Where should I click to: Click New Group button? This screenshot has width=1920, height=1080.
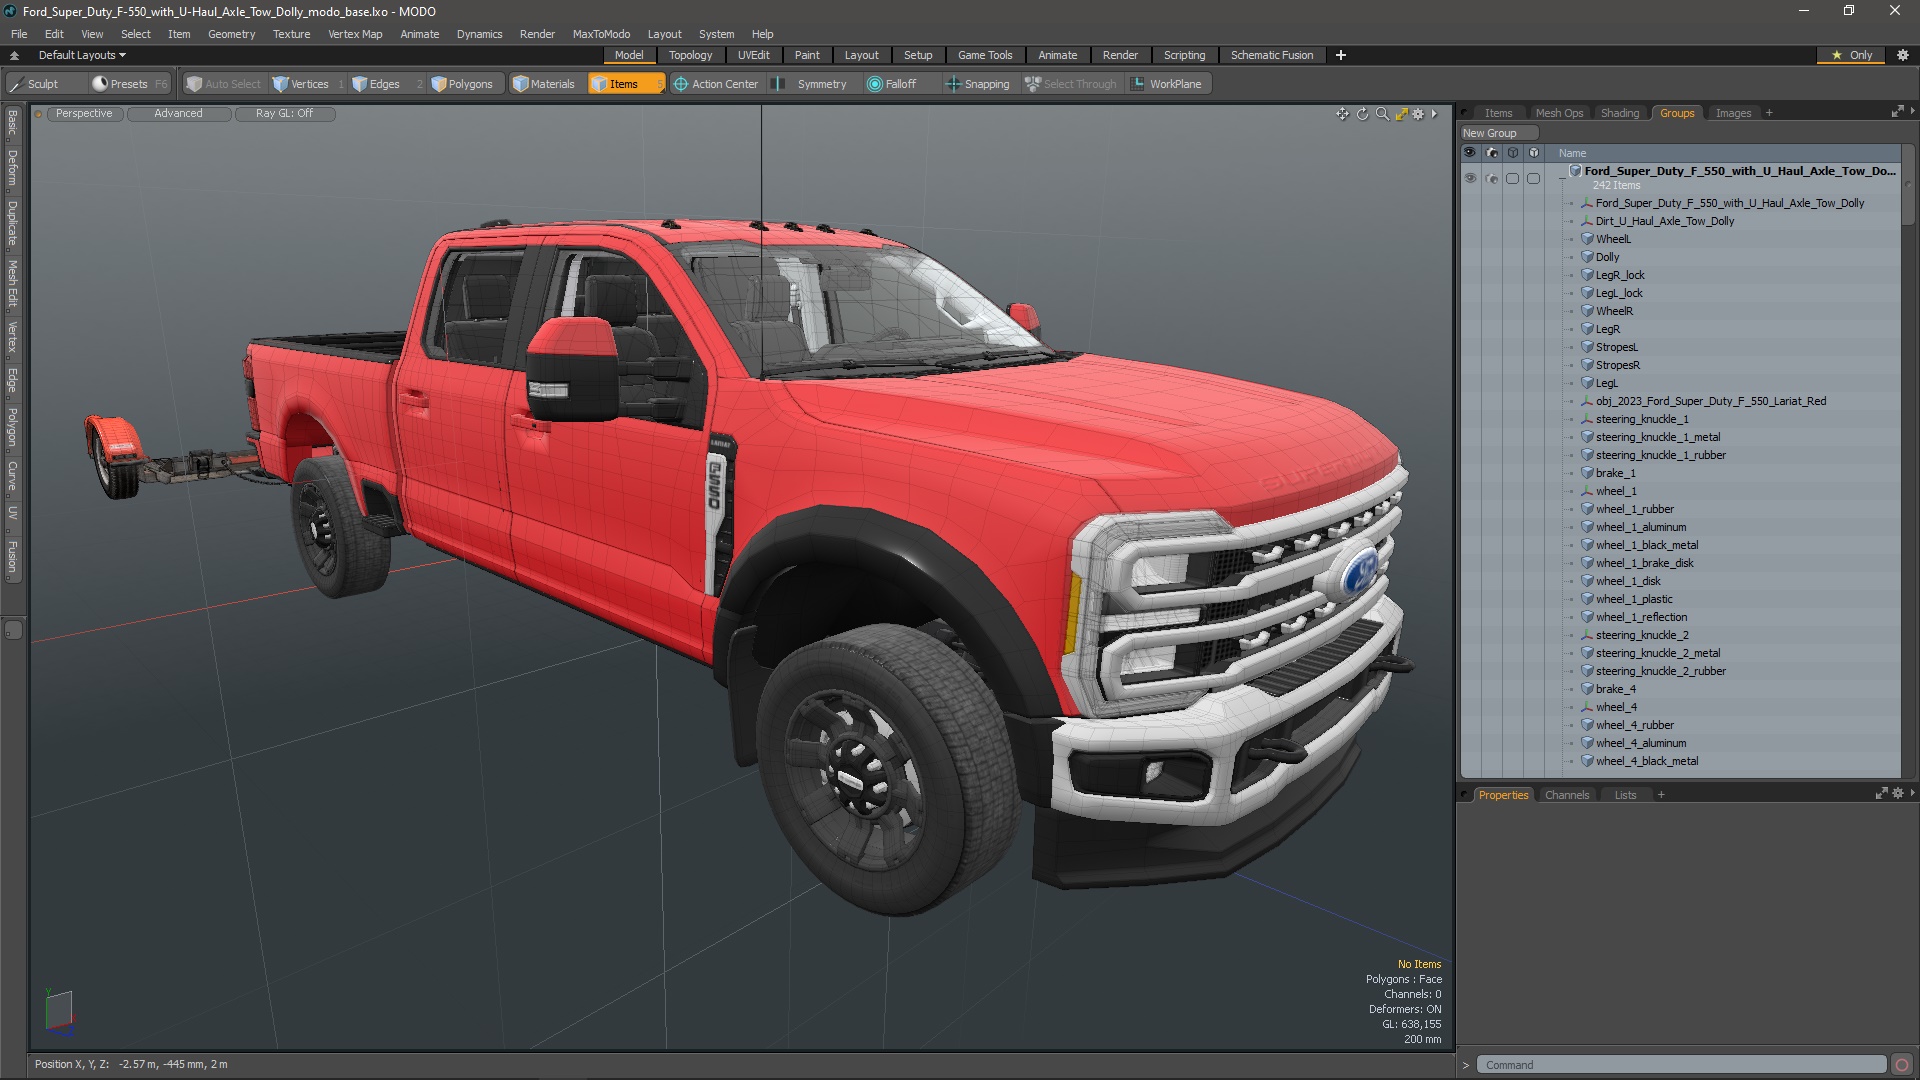coord(1498,133)
